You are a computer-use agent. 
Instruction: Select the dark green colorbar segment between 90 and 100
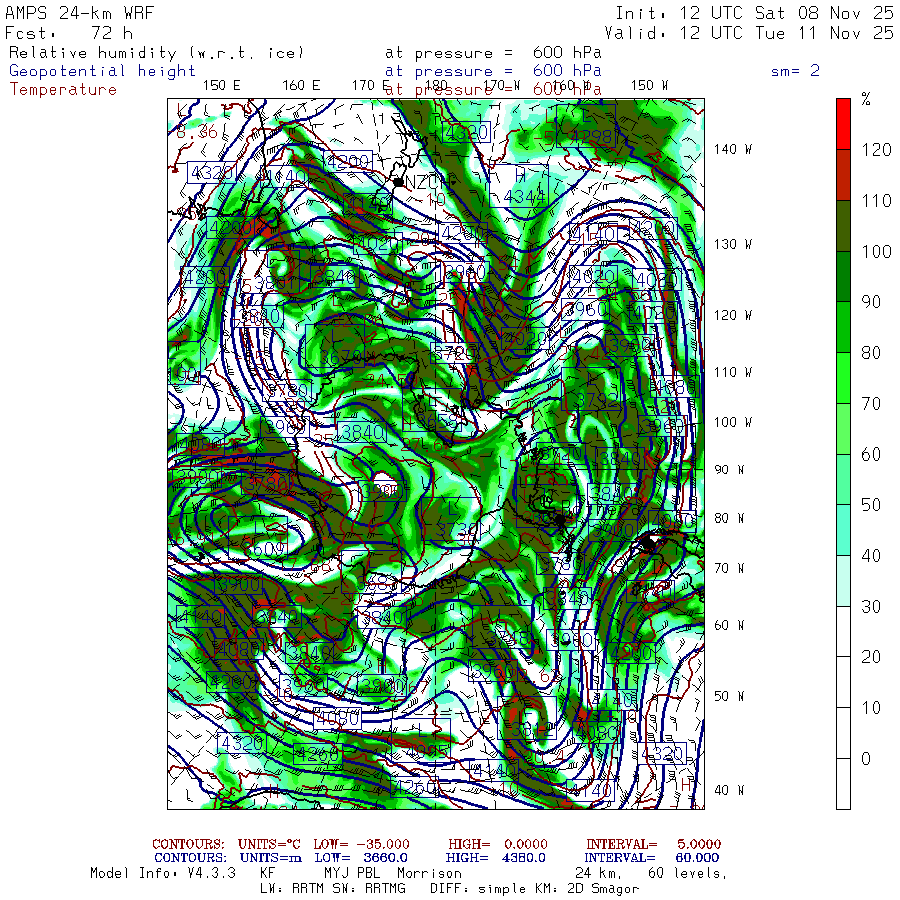click(x=843, y=276)
